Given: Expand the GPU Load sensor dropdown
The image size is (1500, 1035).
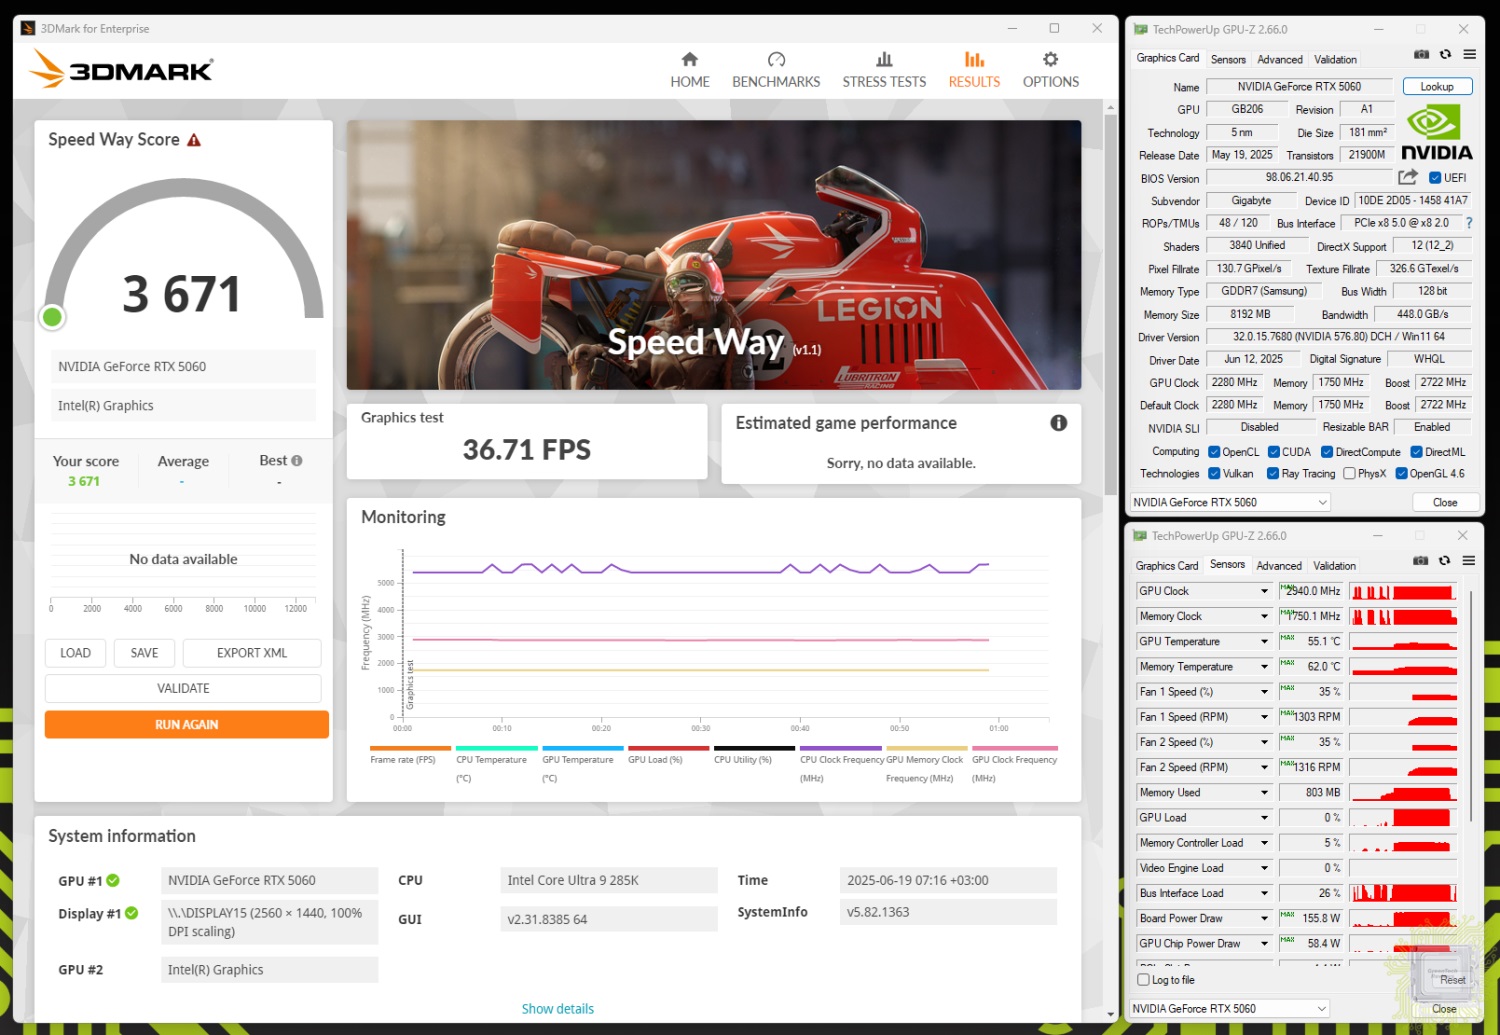Looking at the screenshot, I should [1264, 818].
